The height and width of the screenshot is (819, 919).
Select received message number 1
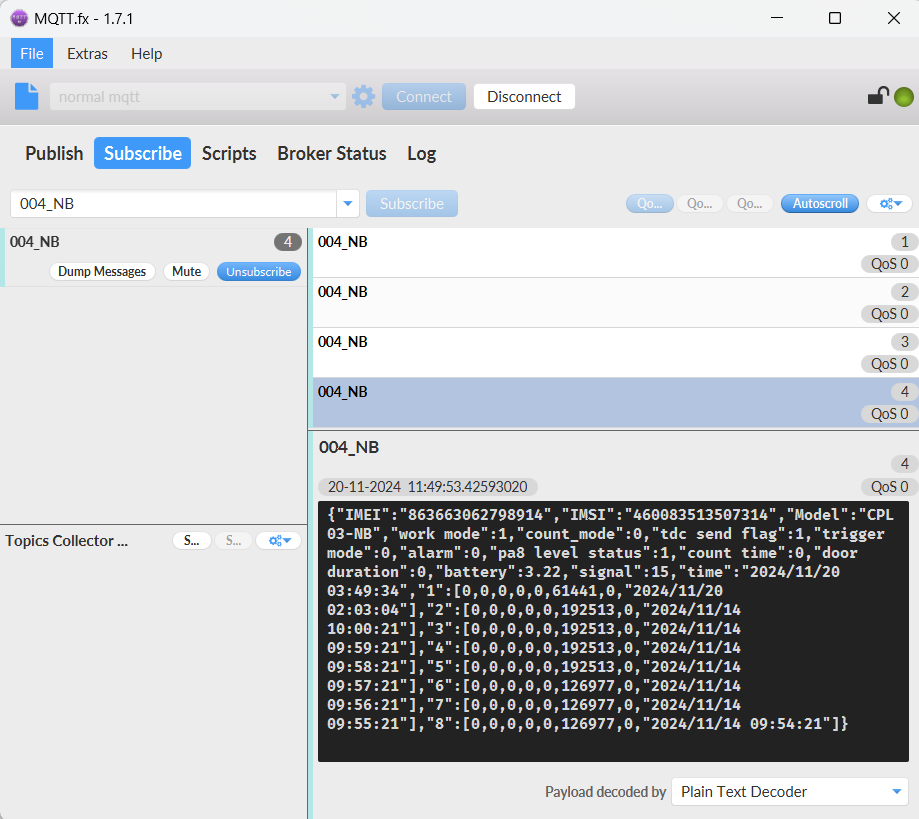615,253
